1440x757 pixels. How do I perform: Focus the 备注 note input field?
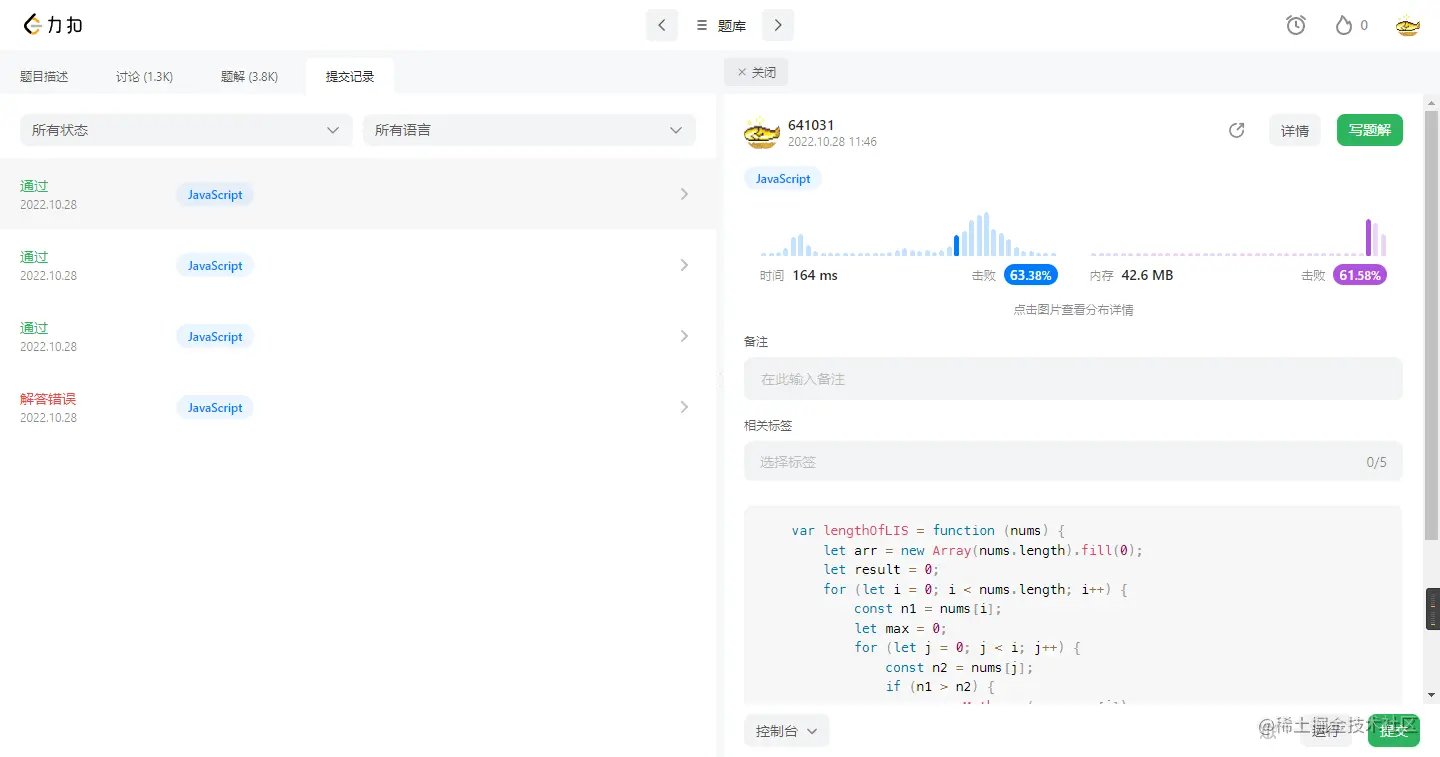(1073, 379)
